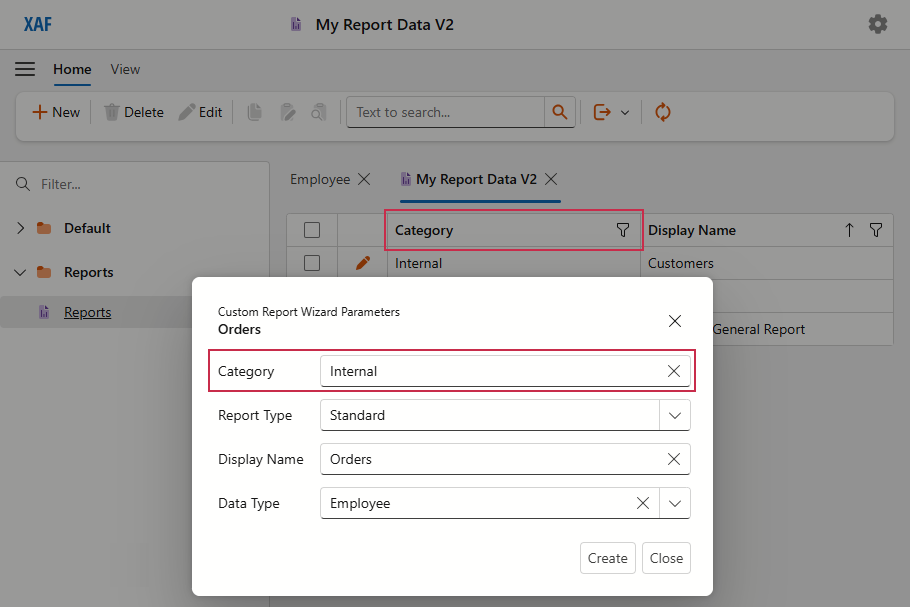
Task: Click the Display Name column header
Action: click(x=767, y=230)
